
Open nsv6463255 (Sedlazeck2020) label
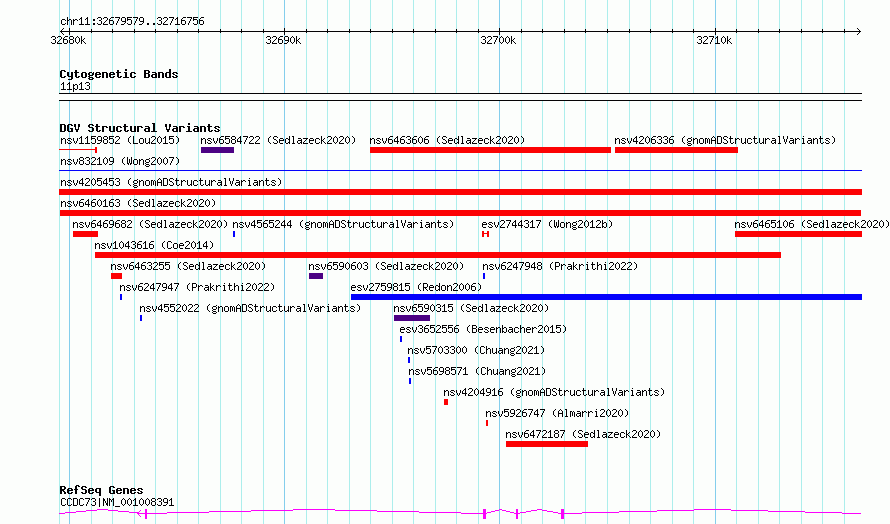coord(188,266)
